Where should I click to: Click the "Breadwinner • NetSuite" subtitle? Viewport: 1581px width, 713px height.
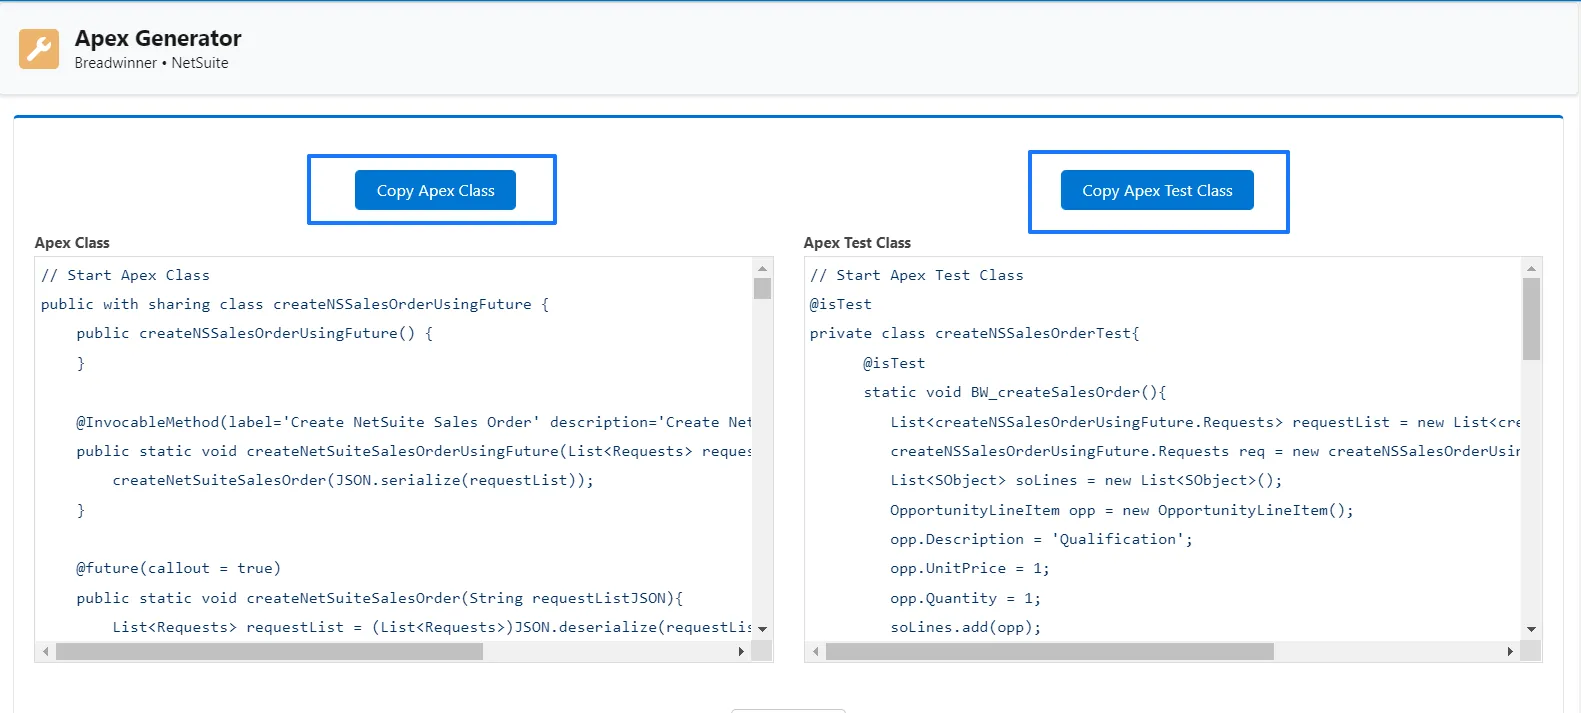click(151, 63)
